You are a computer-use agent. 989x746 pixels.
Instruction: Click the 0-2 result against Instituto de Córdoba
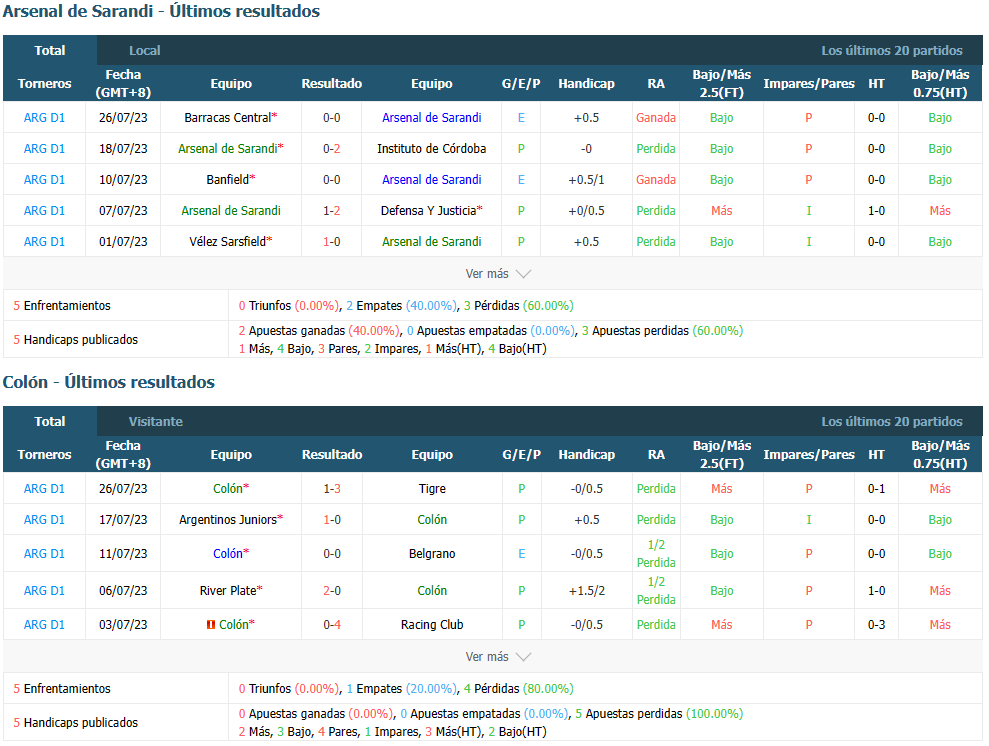332,149
